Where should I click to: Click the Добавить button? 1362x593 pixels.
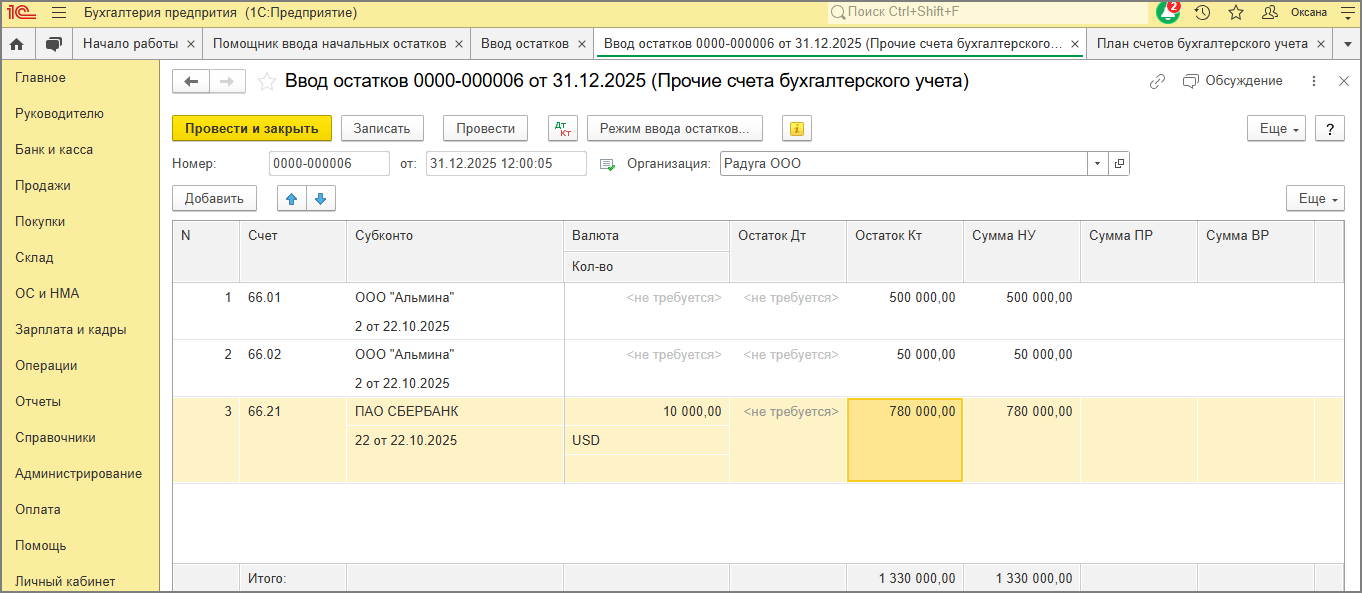tap(214, 198)
